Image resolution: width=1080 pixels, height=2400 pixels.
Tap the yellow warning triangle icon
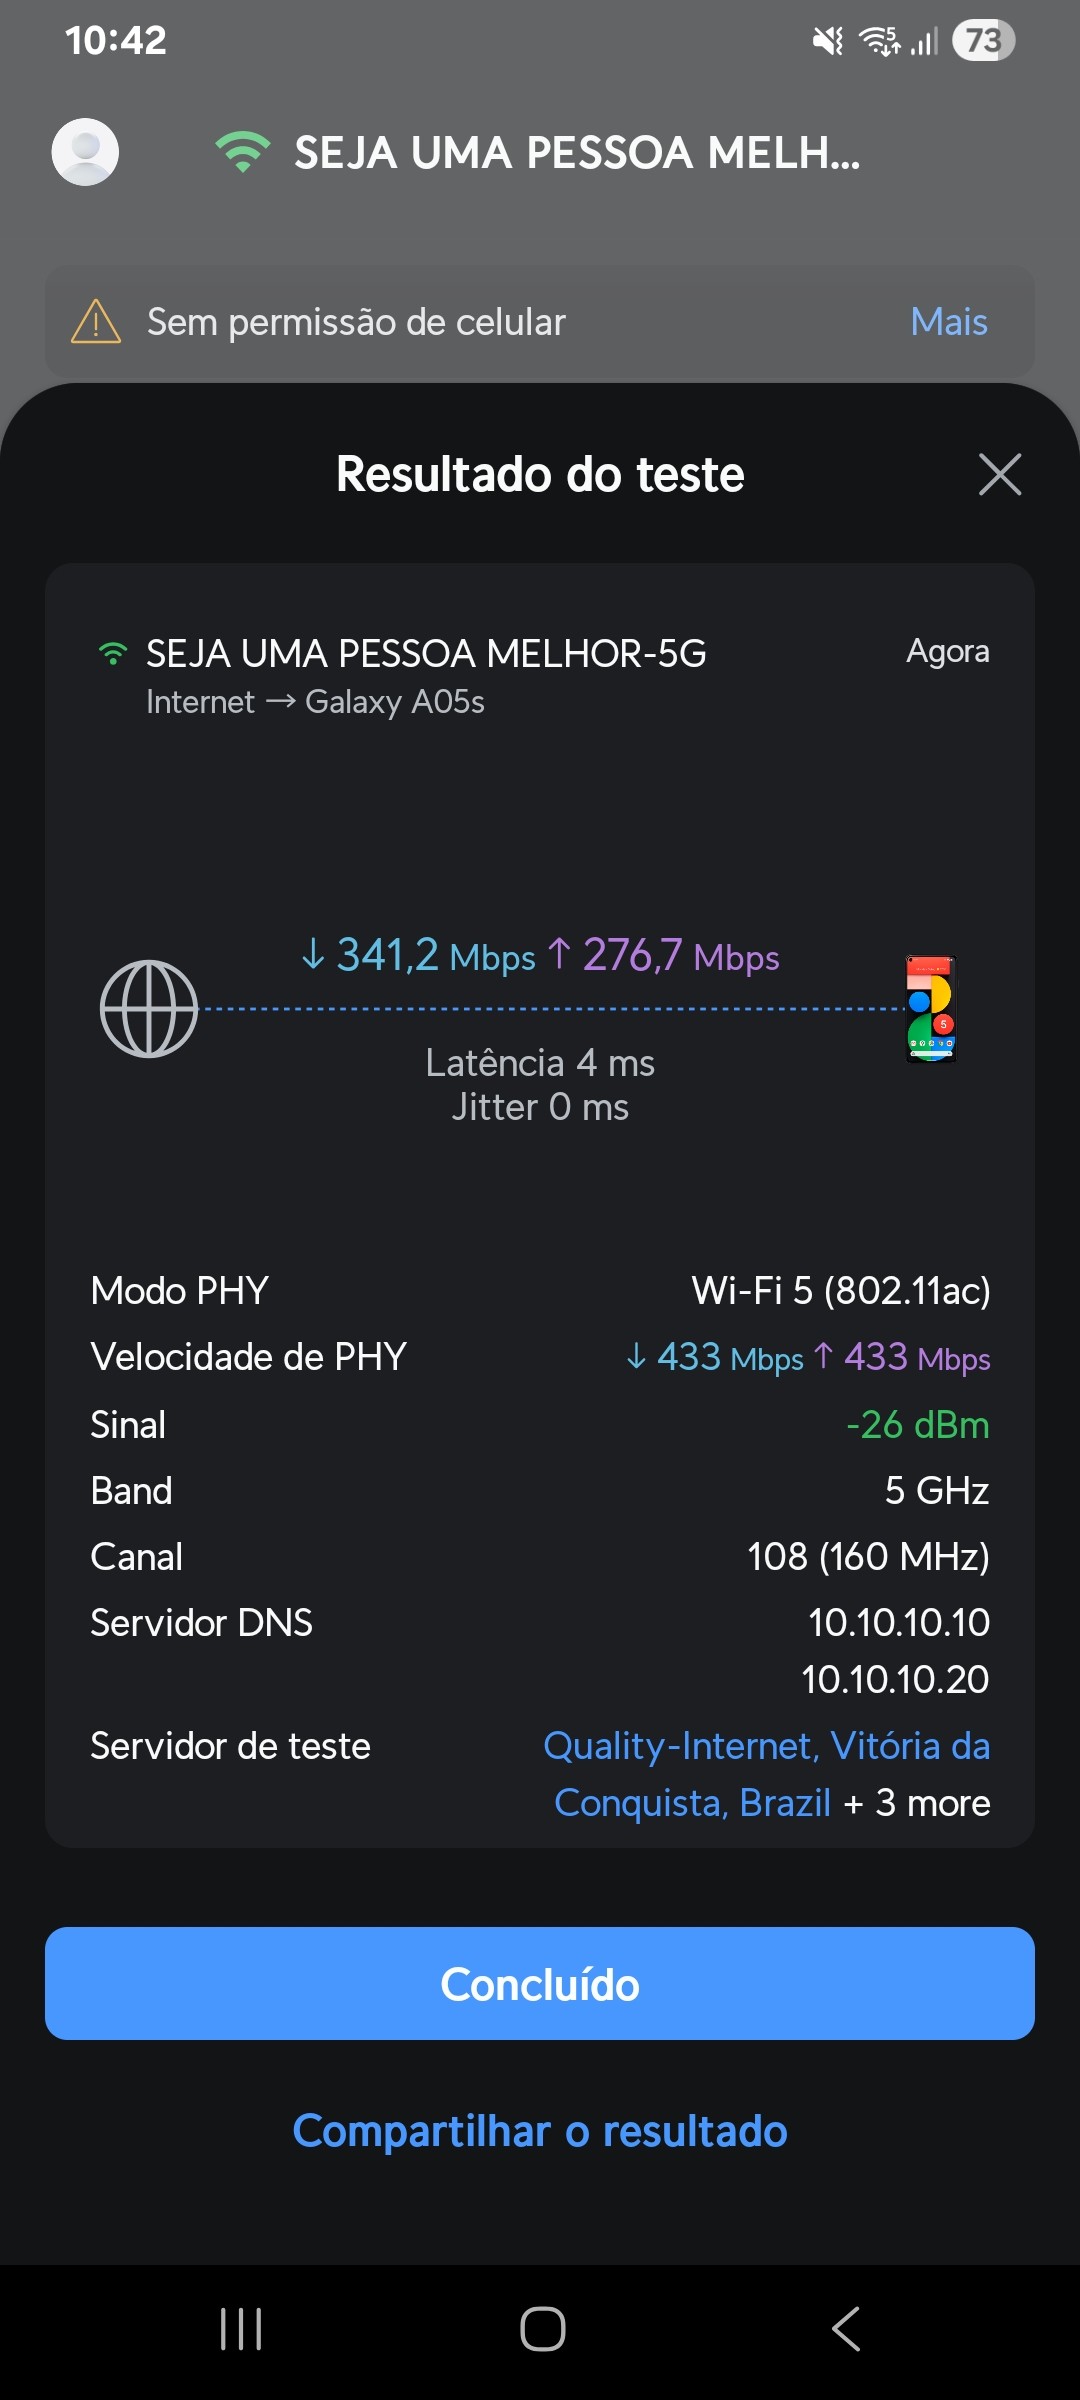(96, 322)
